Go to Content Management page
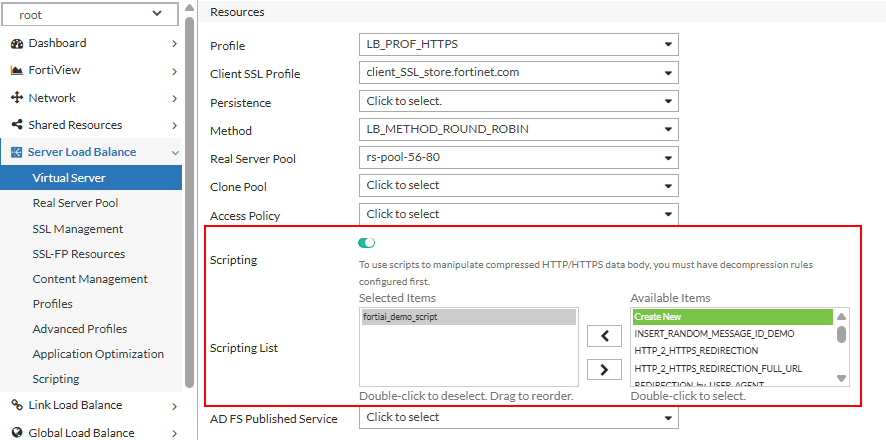Viewport: 886px width, 440px height. [90, 279]
